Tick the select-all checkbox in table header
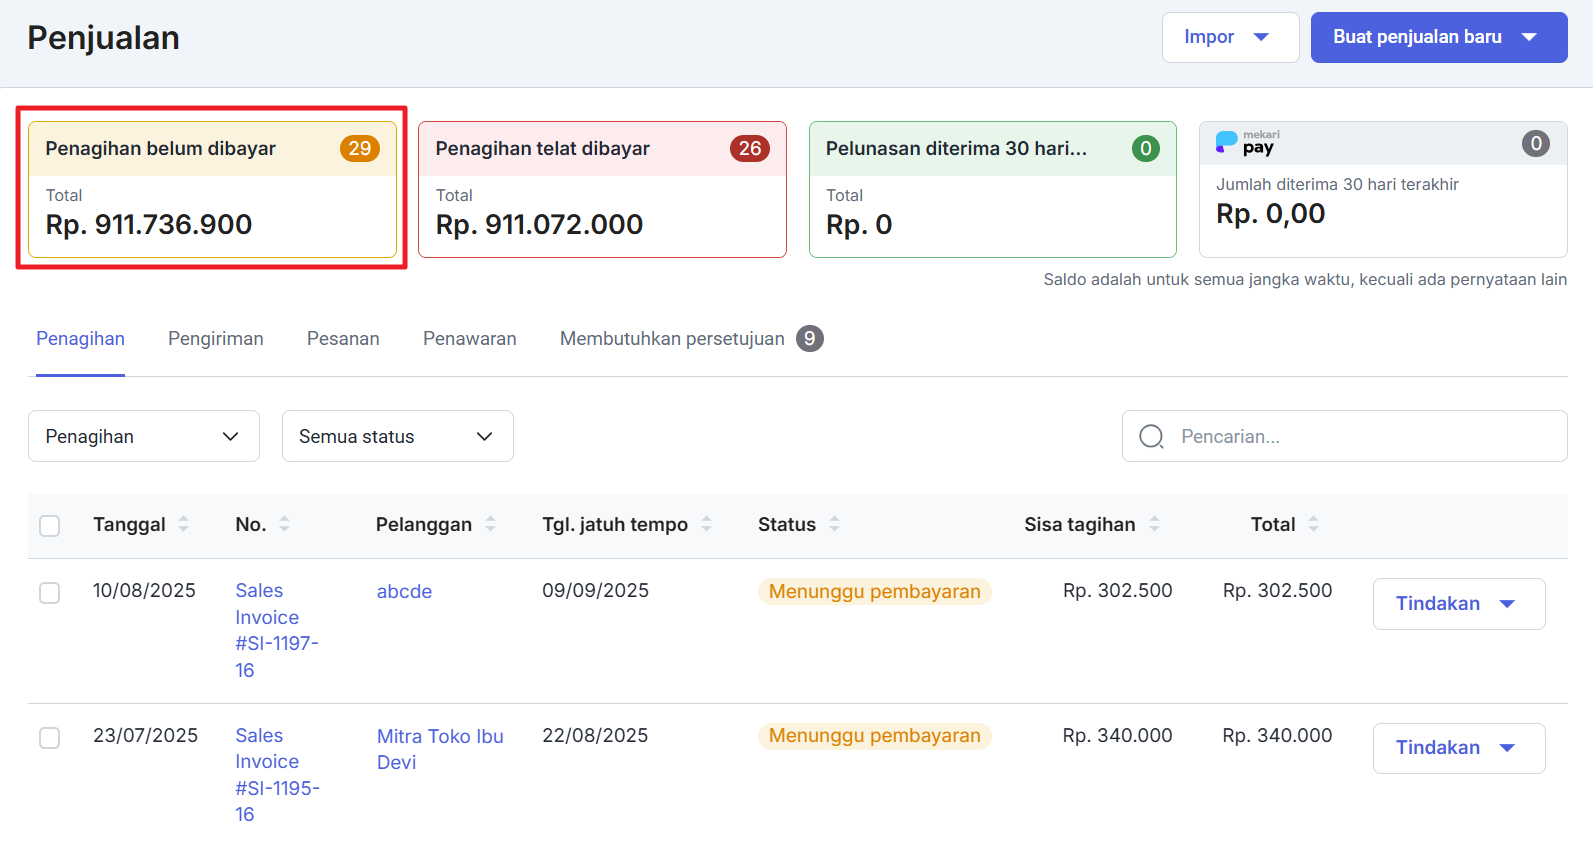The height and width of the screenshot is (841, 1593). pyautogui.click(x=49, y=526)
